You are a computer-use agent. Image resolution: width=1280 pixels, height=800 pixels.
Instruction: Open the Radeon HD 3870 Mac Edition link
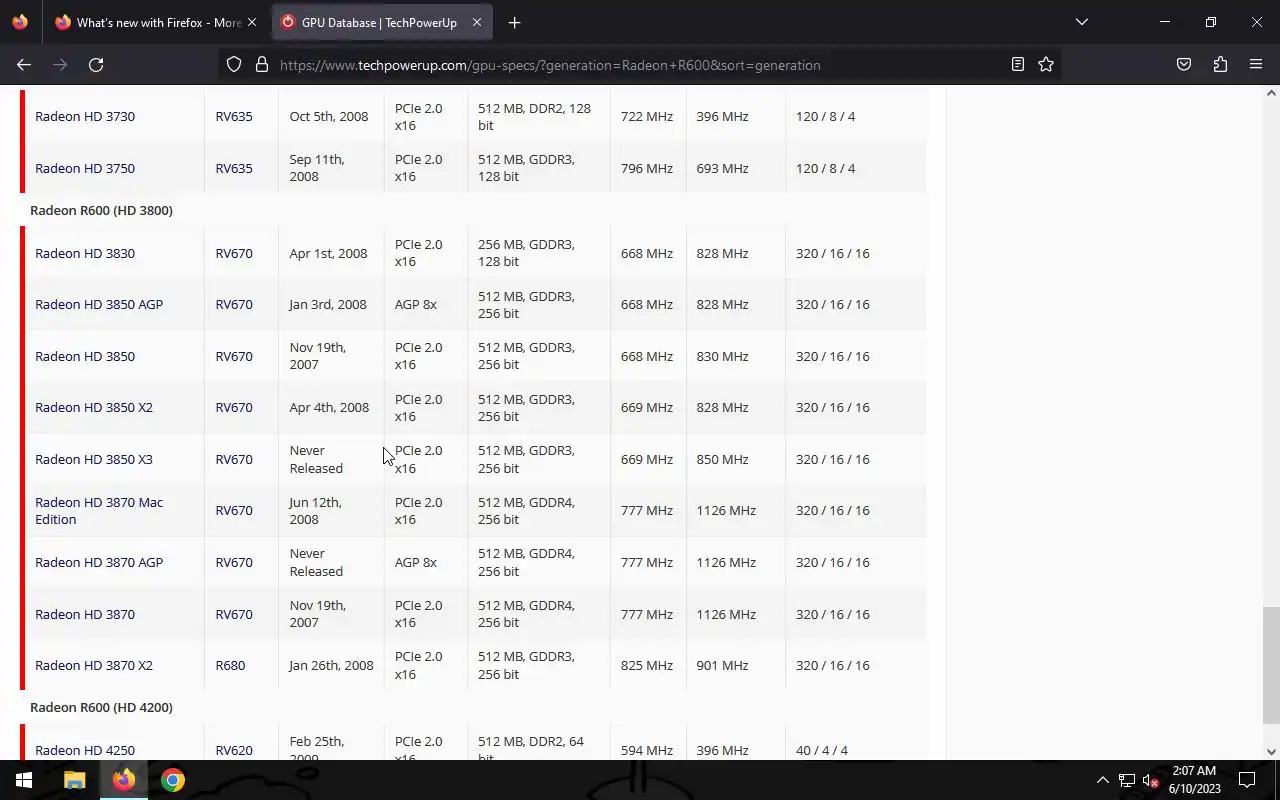click(x=99, y=511)
